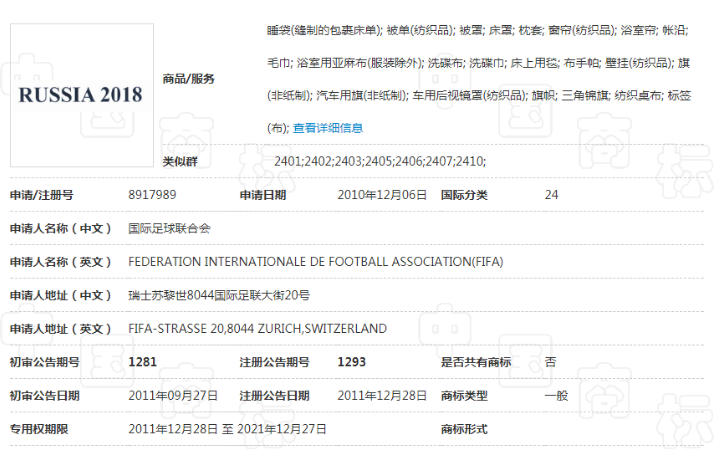The image size is (727, 461).
Task: Select shared trademark value 否
Action: (x=550, y=362)
